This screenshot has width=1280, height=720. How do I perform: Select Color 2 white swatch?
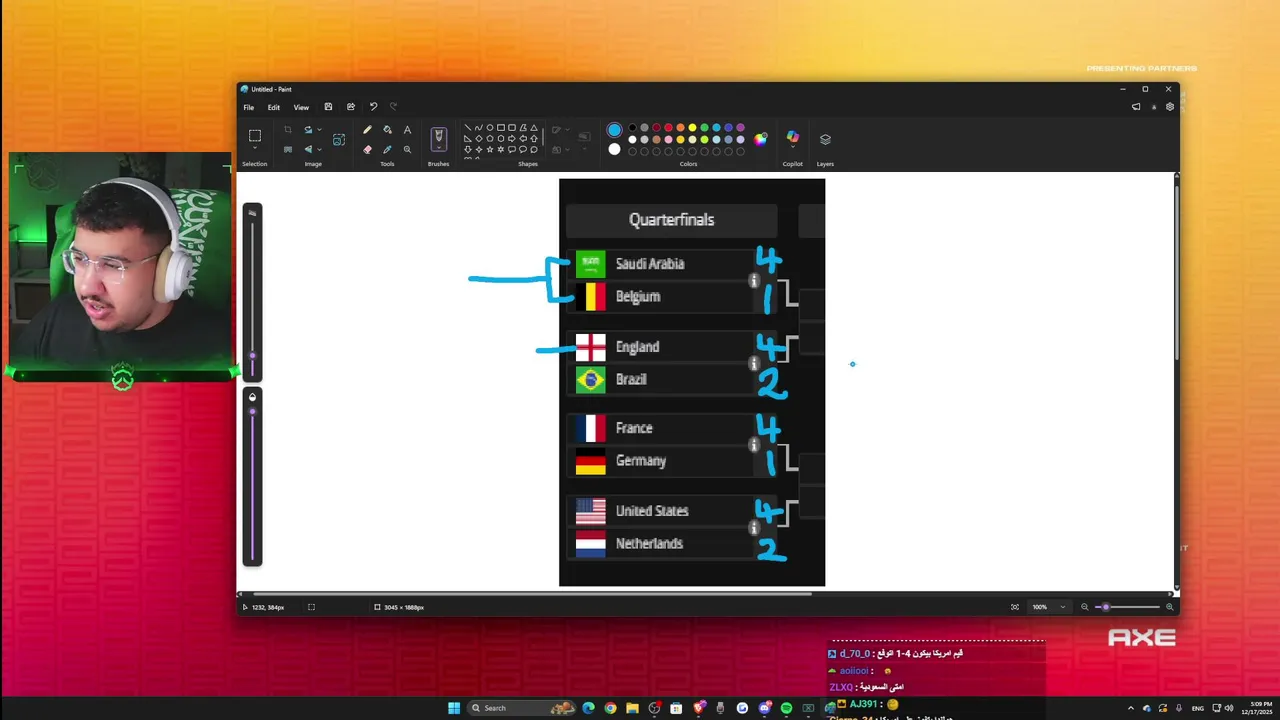(x=614, y=149)
